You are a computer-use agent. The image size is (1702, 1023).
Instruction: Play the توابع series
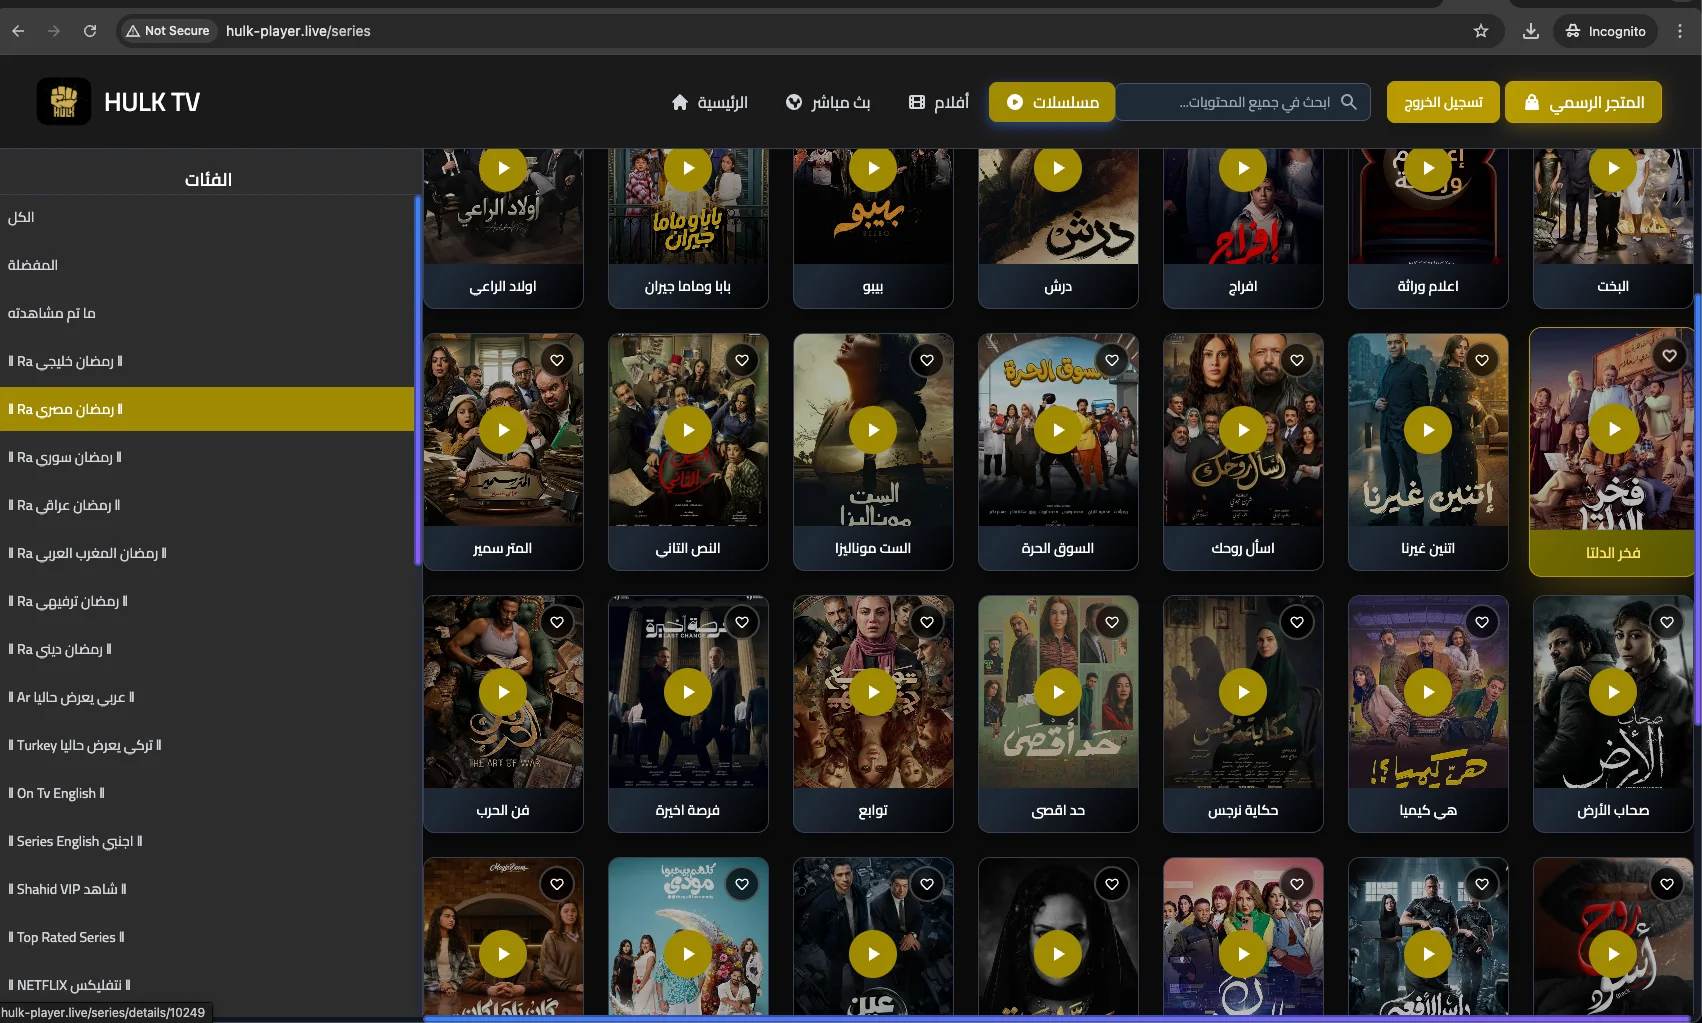point(873,692)
